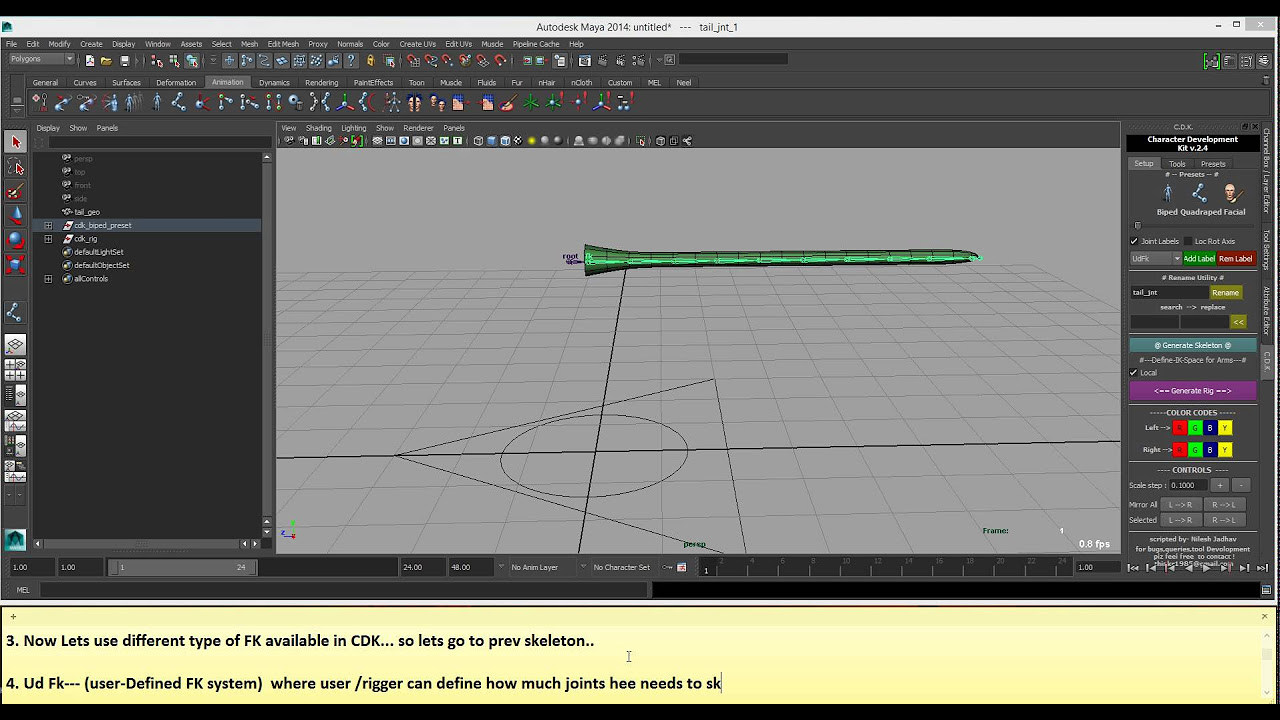The width and height of the screenshot is (1280, 720).
Task: Select tail_geo in the outliner
Action: (87, 212)
